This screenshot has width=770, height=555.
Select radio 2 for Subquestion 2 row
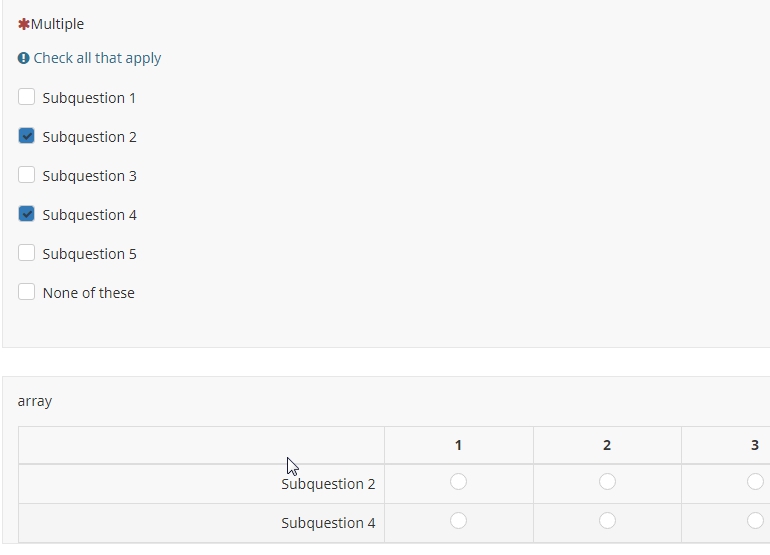(x=607, y=482)
